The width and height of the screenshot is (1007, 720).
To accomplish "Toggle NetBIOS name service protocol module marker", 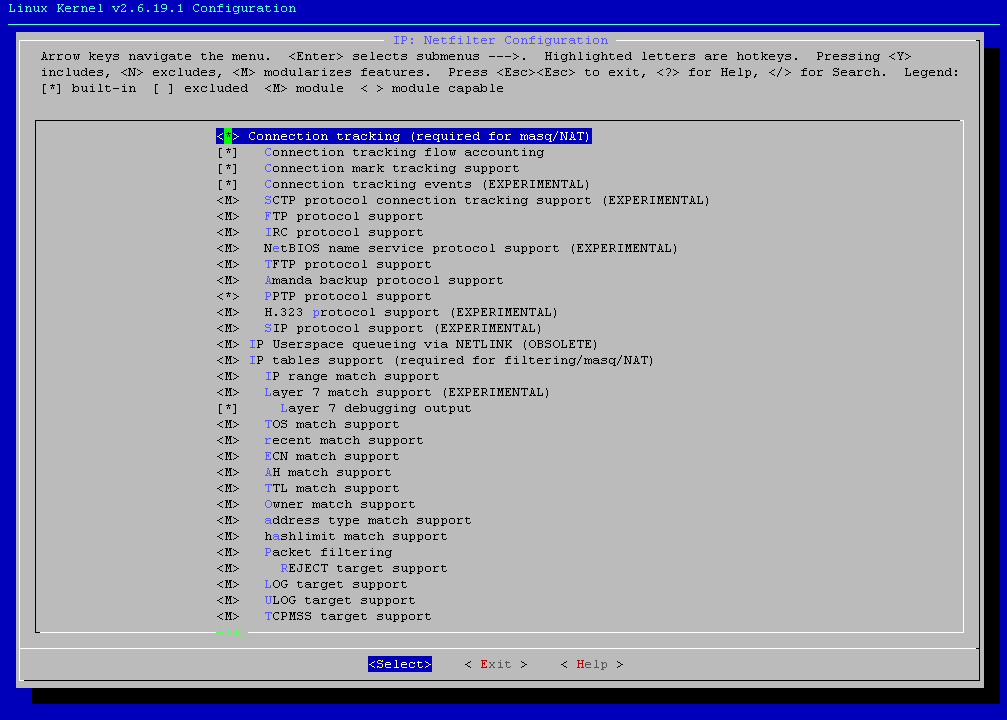I will tap(227, 249).
